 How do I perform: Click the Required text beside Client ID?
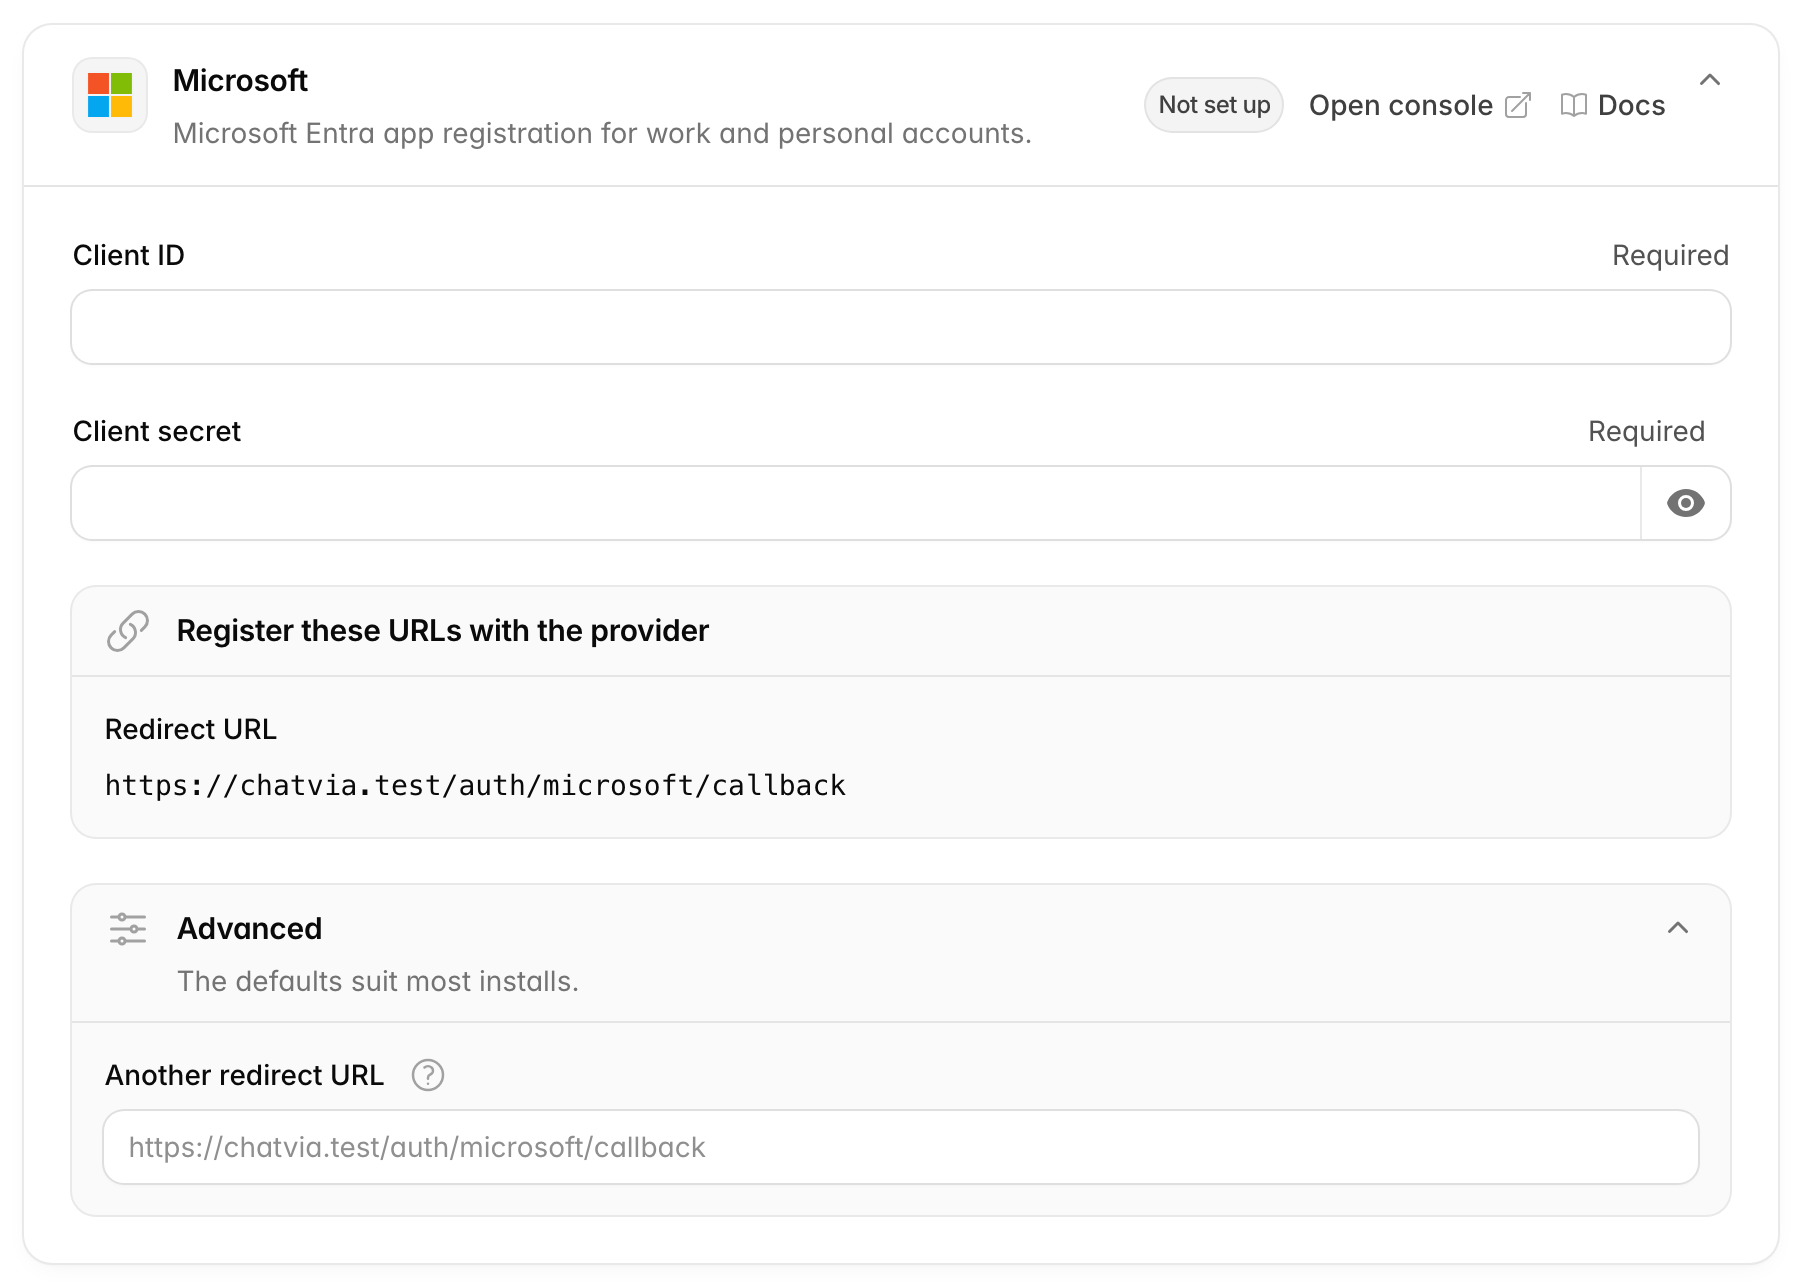coord(1670,255)
